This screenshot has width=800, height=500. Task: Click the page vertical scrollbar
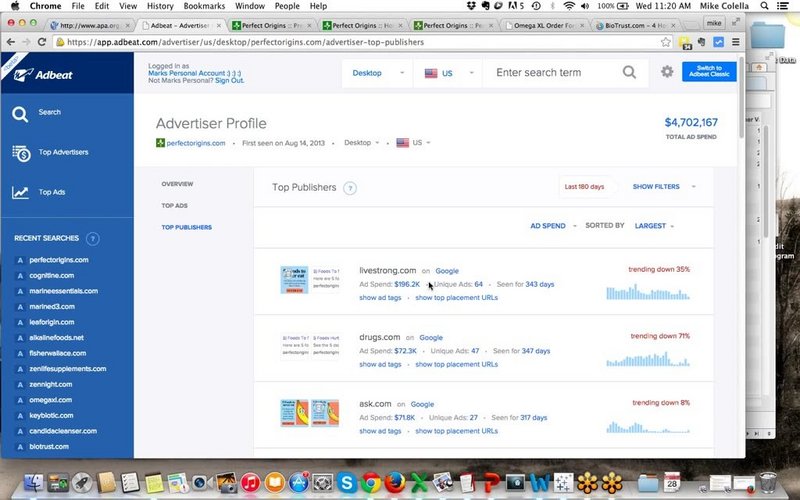741,97
